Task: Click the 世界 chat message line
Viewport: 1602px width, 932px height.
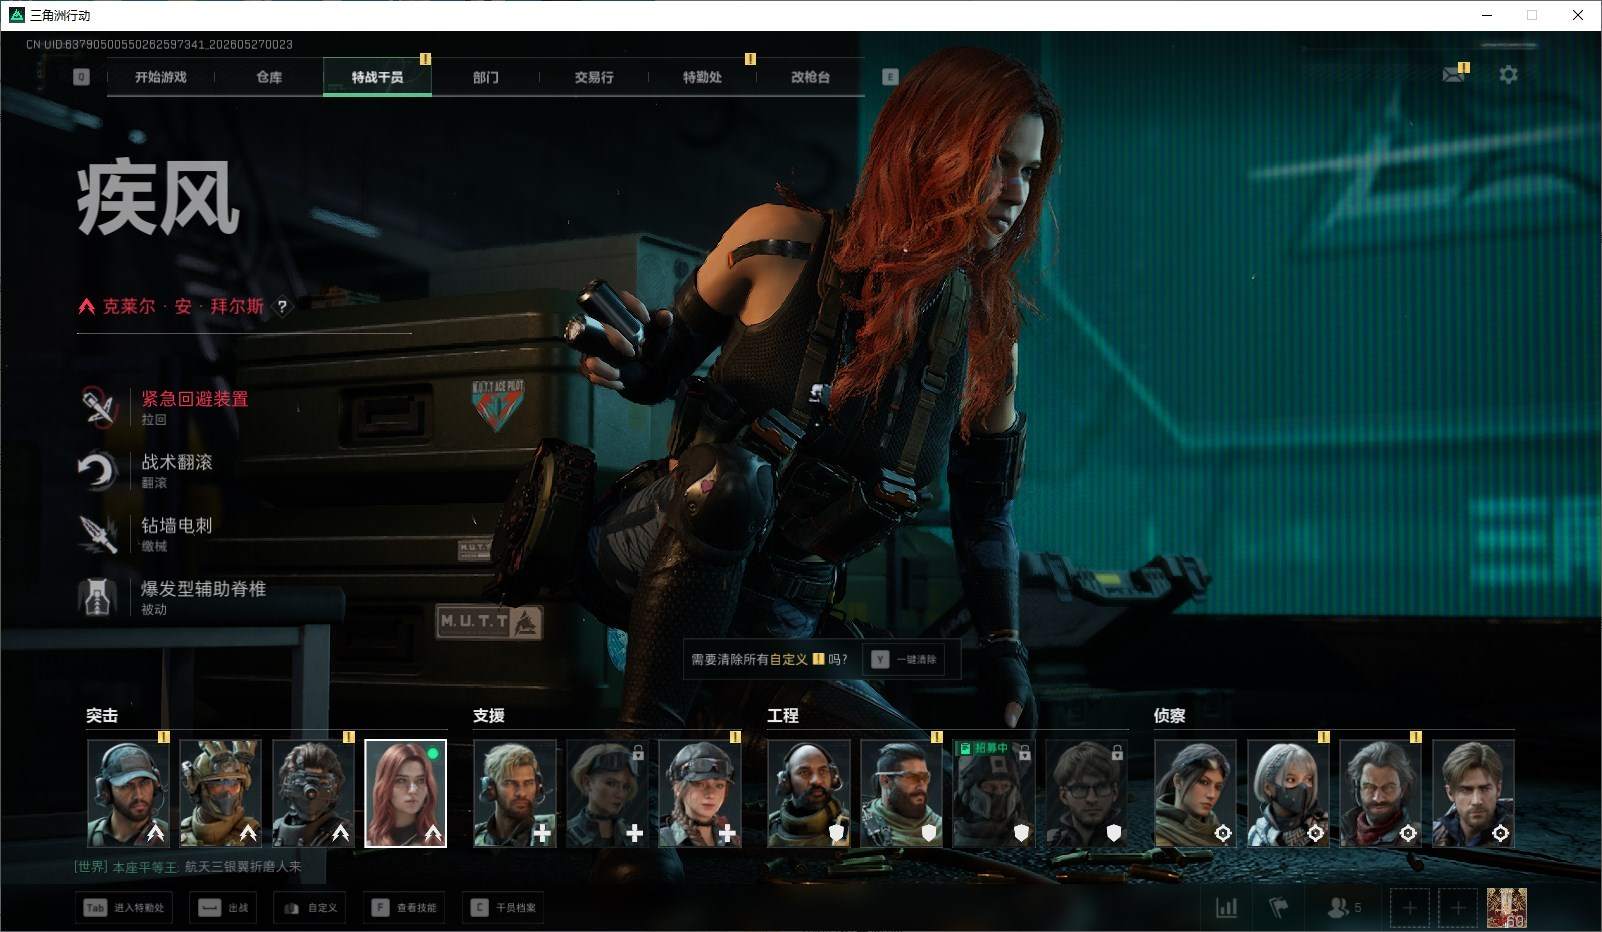Action: click(x=188, y=867)
